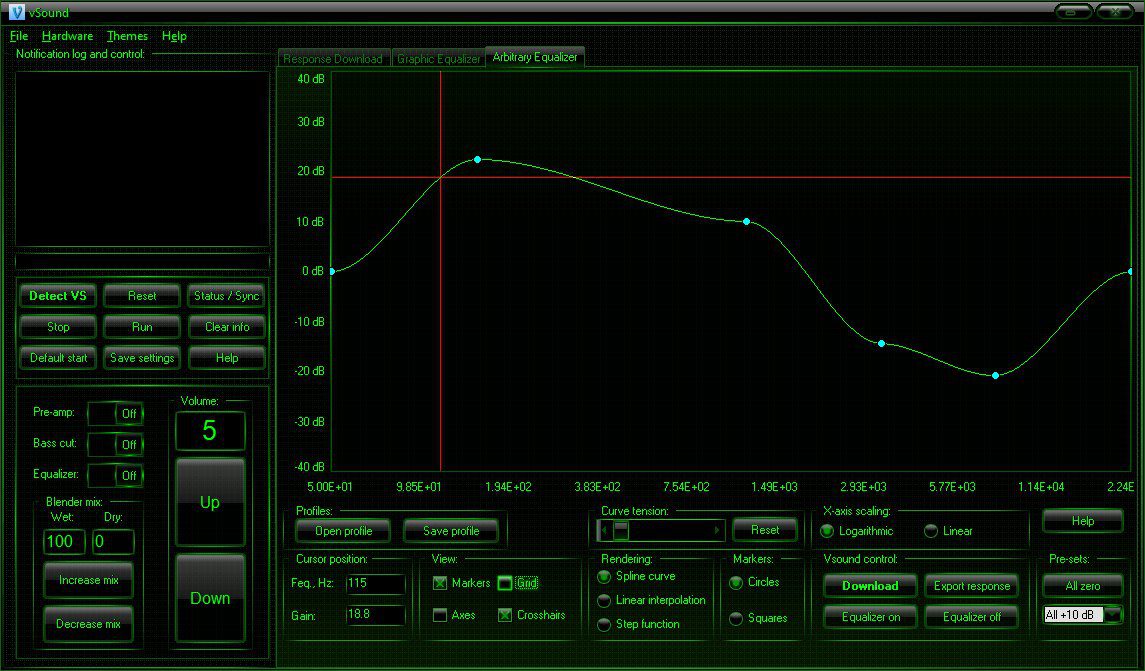Click the volume Down button
This screenshot has width=1145, height=671.
210,598
